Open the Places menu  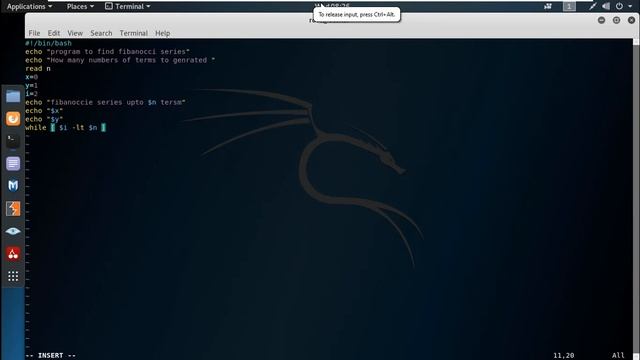pos(80,7)
